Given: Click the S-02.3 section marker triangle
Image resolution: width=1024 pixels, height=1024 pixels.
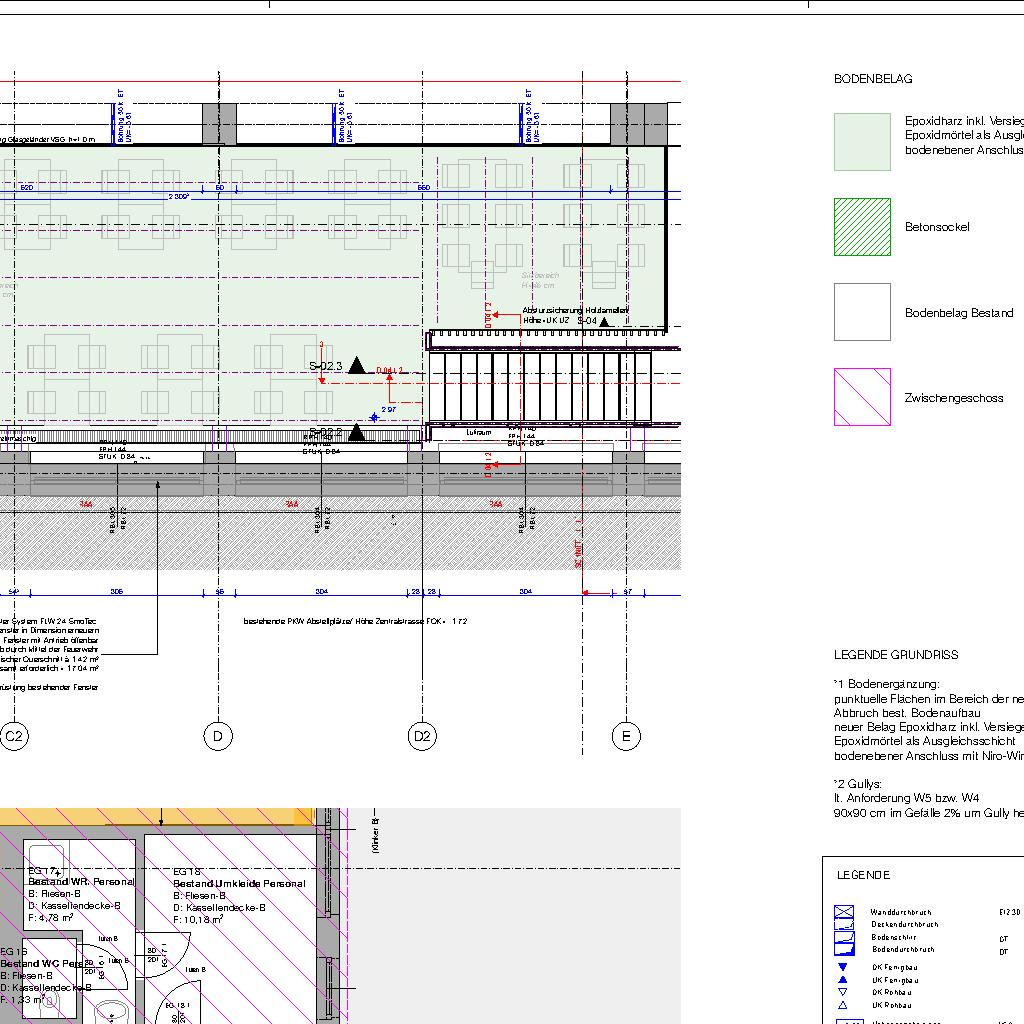Looking at the screenshot, I should (357, 366).
